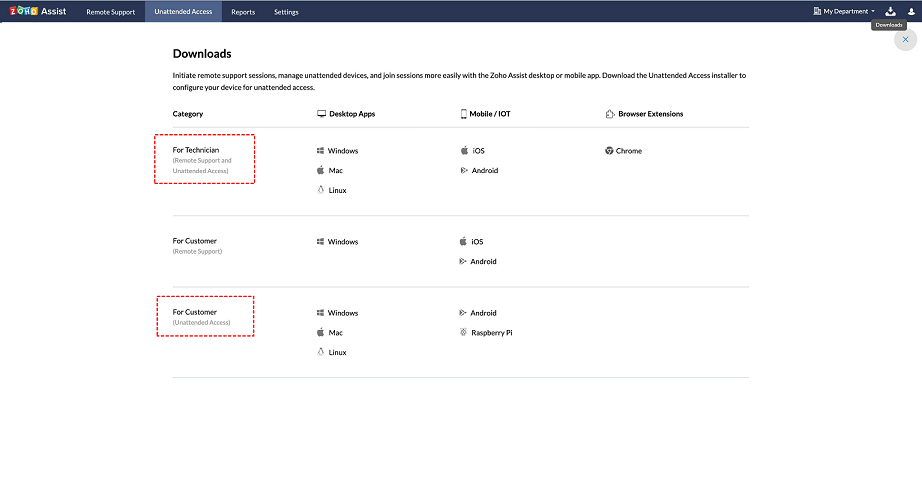Click the phone icon beside Mobile / IOT

coord(463,114)
